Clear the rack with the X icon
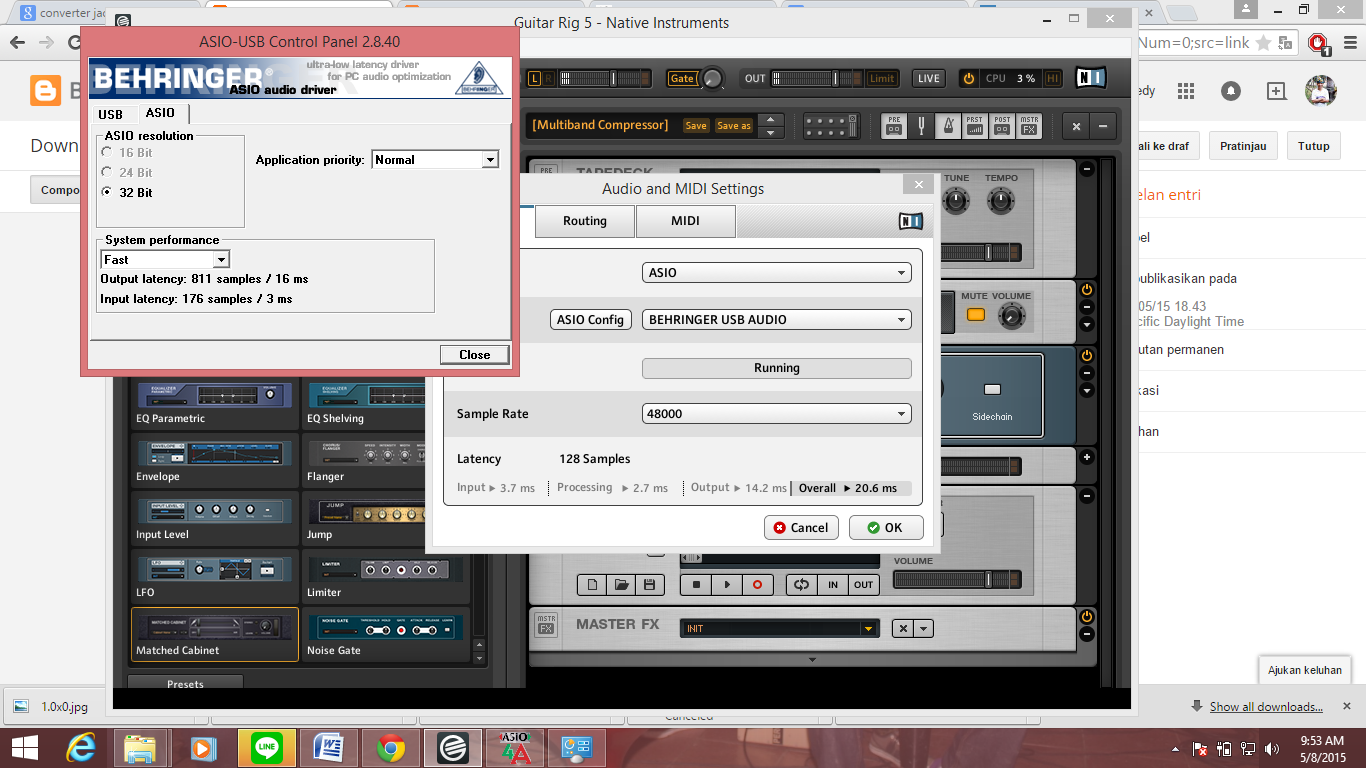The height and width of the screenshot is (768, 1366). (x=1076, y=126)
